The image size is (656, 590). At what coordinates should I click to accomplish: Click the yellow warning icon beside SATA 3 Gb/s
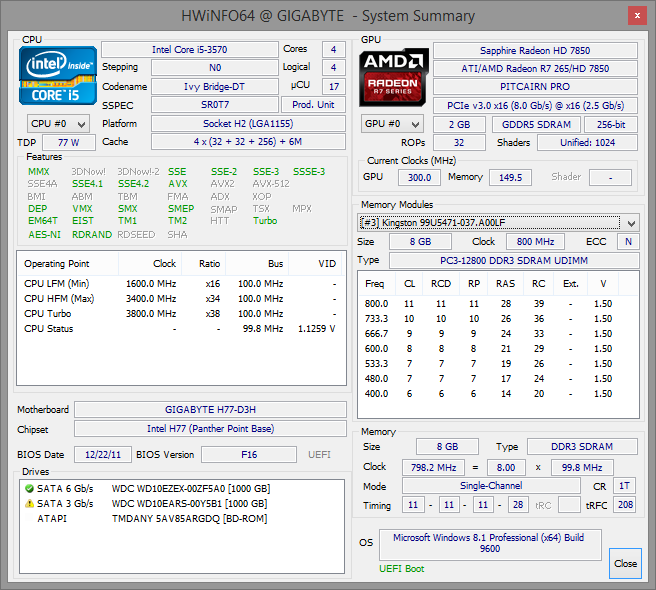tap(29, 503)
